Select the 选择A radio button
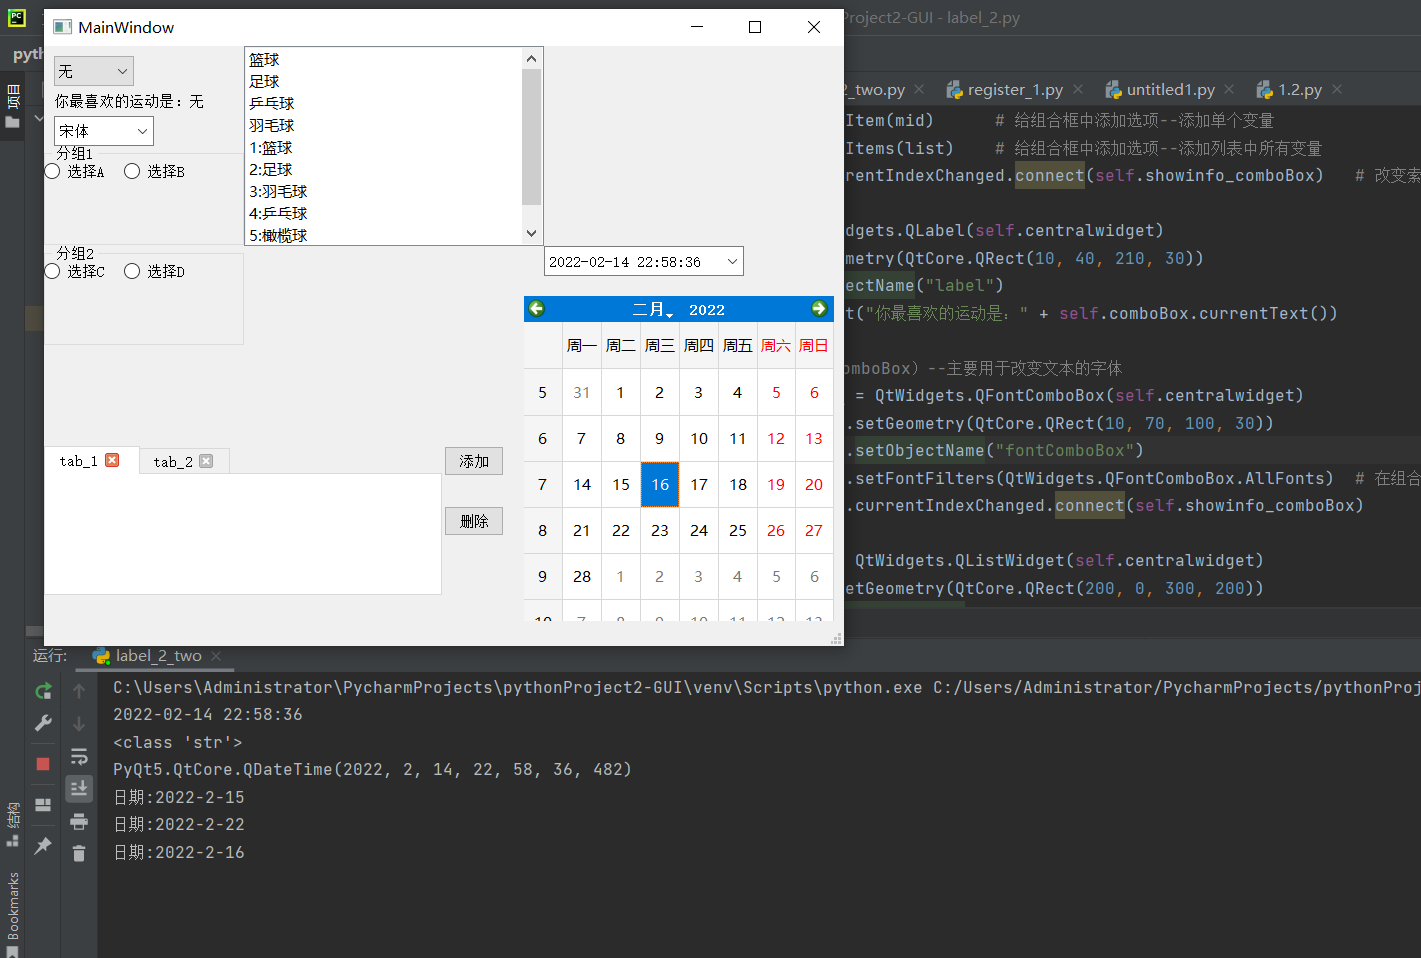Viewport: 1421px width, 958px height. coord(51,171)
